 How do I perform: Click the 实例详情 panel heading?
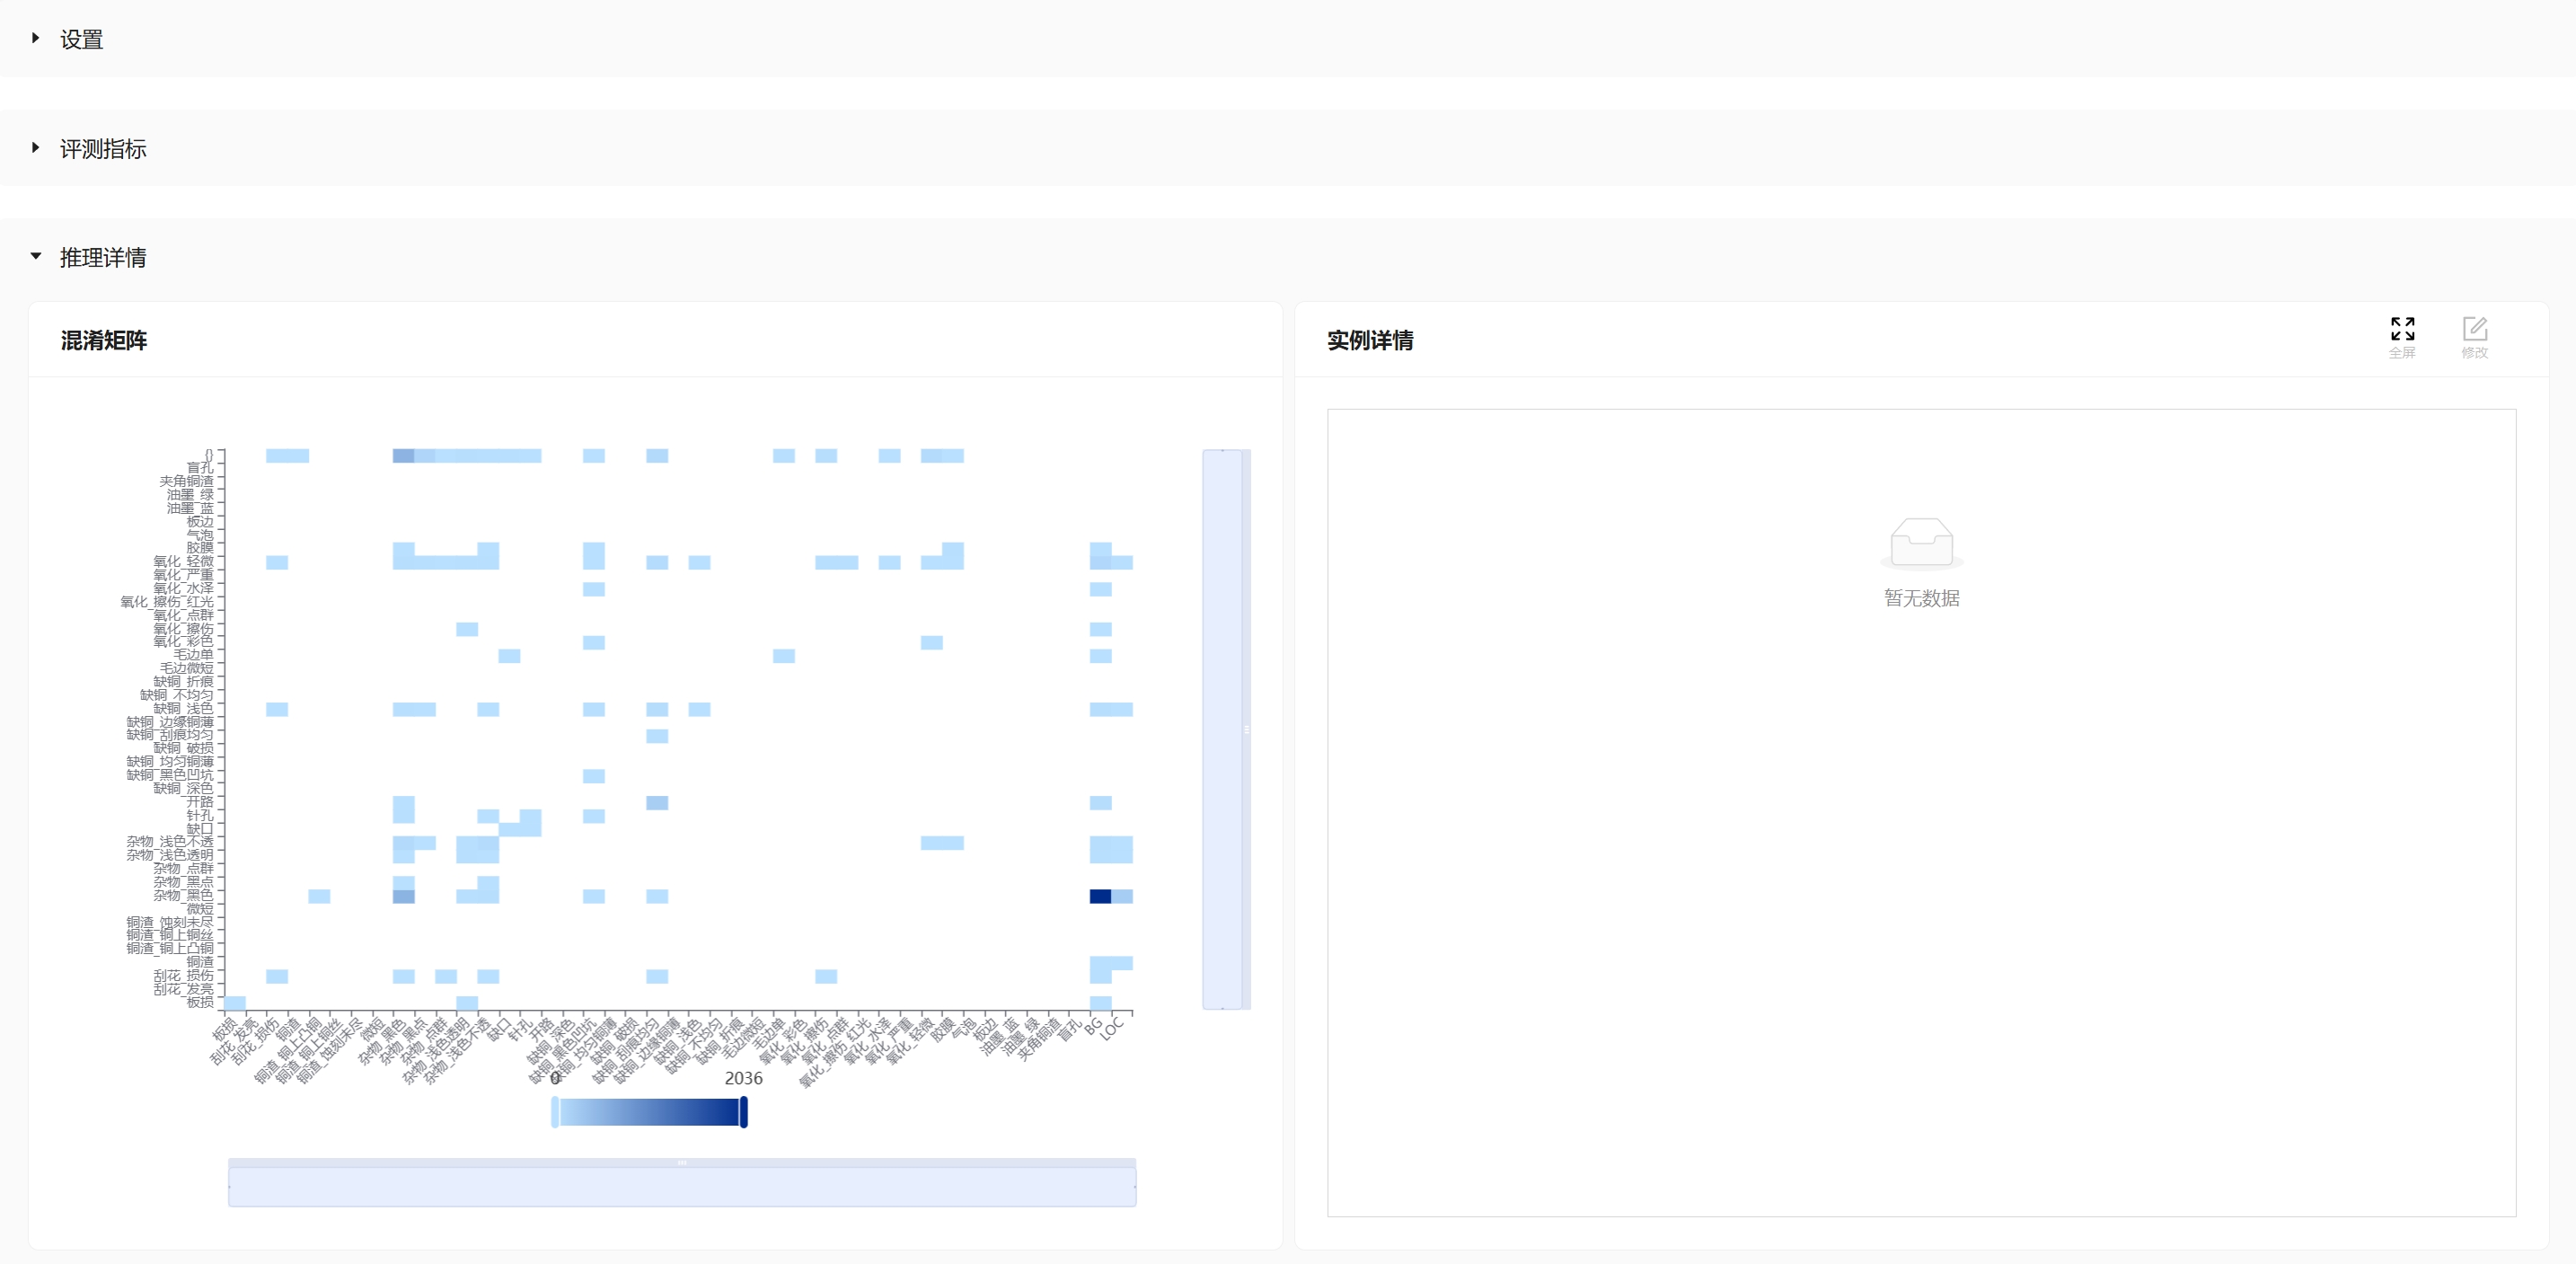1369,341
